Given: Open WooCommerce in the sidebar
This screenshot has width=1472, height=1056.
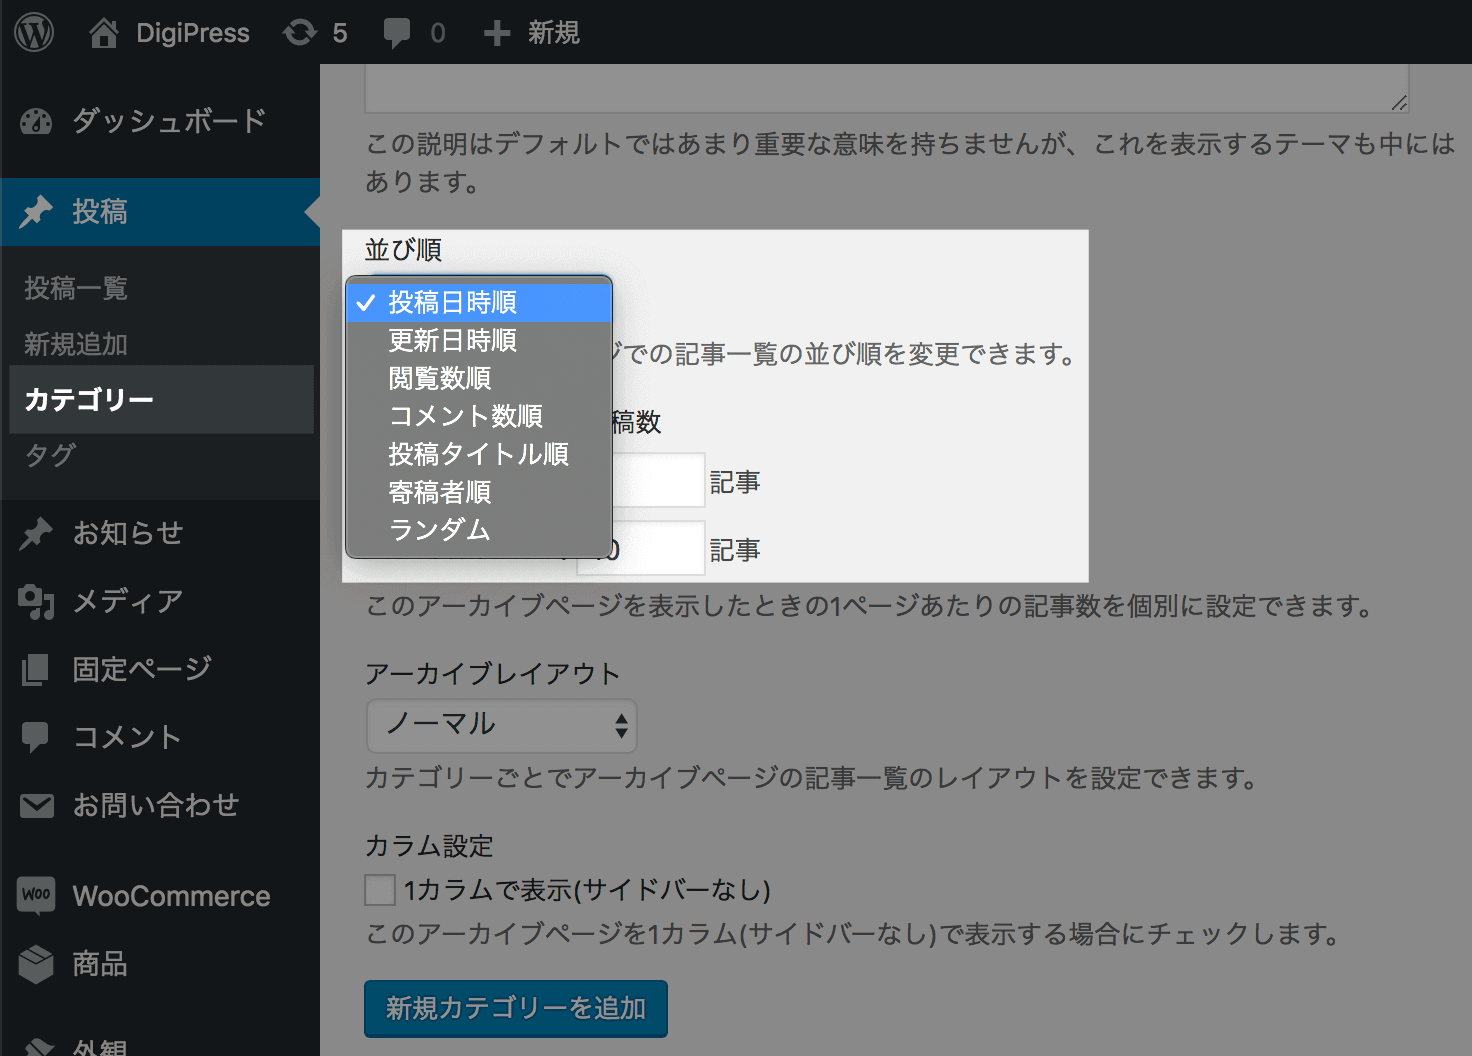Looking at the screenshot, I should coord(170,896).
